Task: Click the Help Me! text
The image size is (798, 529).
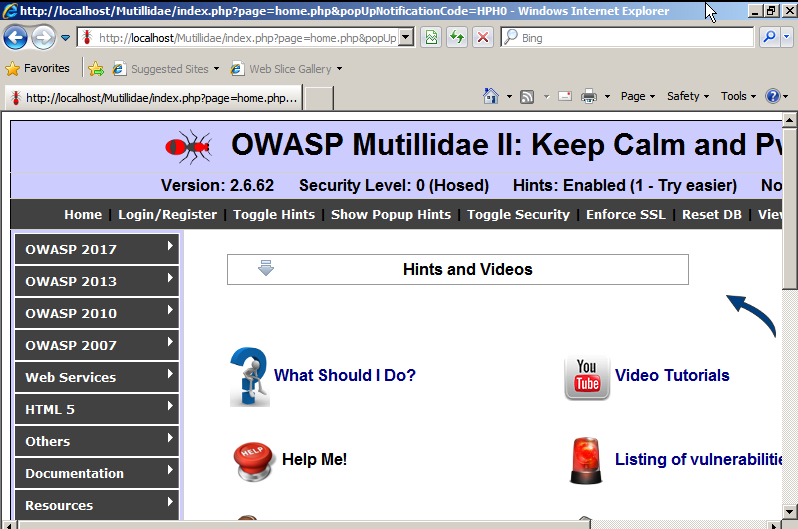Action: click(x=315, y=459)
